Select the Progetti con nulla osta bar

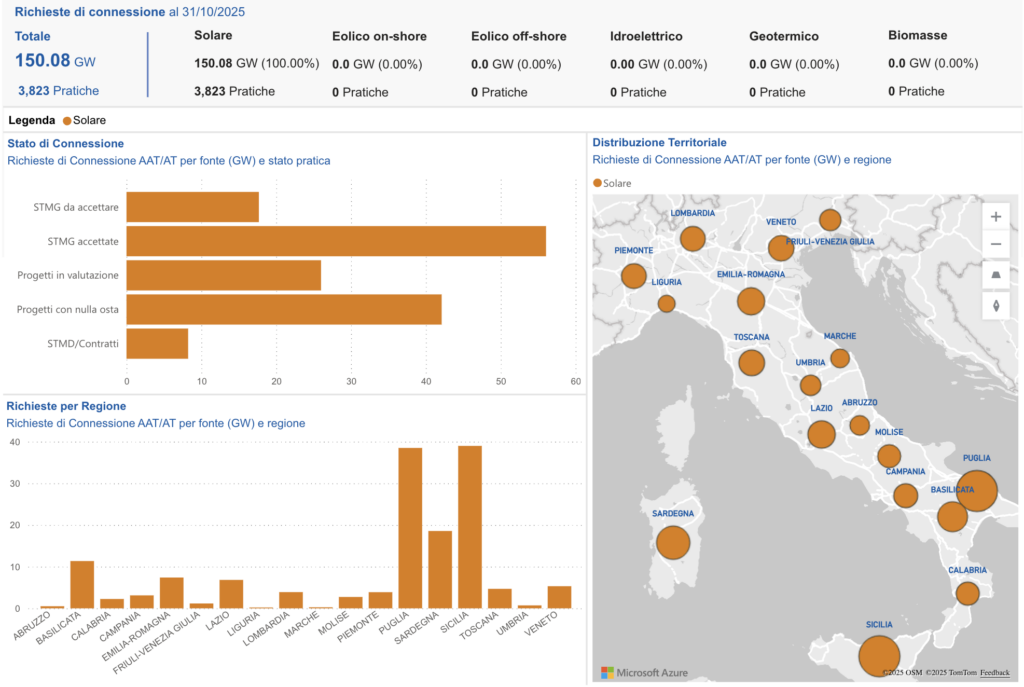(284, 309)
